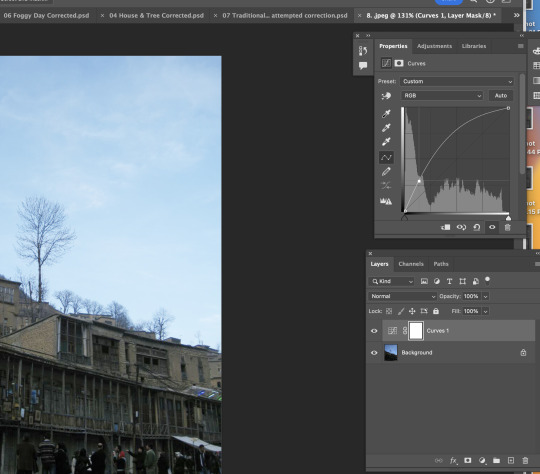Viewport: 540px width, 474px height.
Task: Create a new group folder
Action: coord(496,461)
